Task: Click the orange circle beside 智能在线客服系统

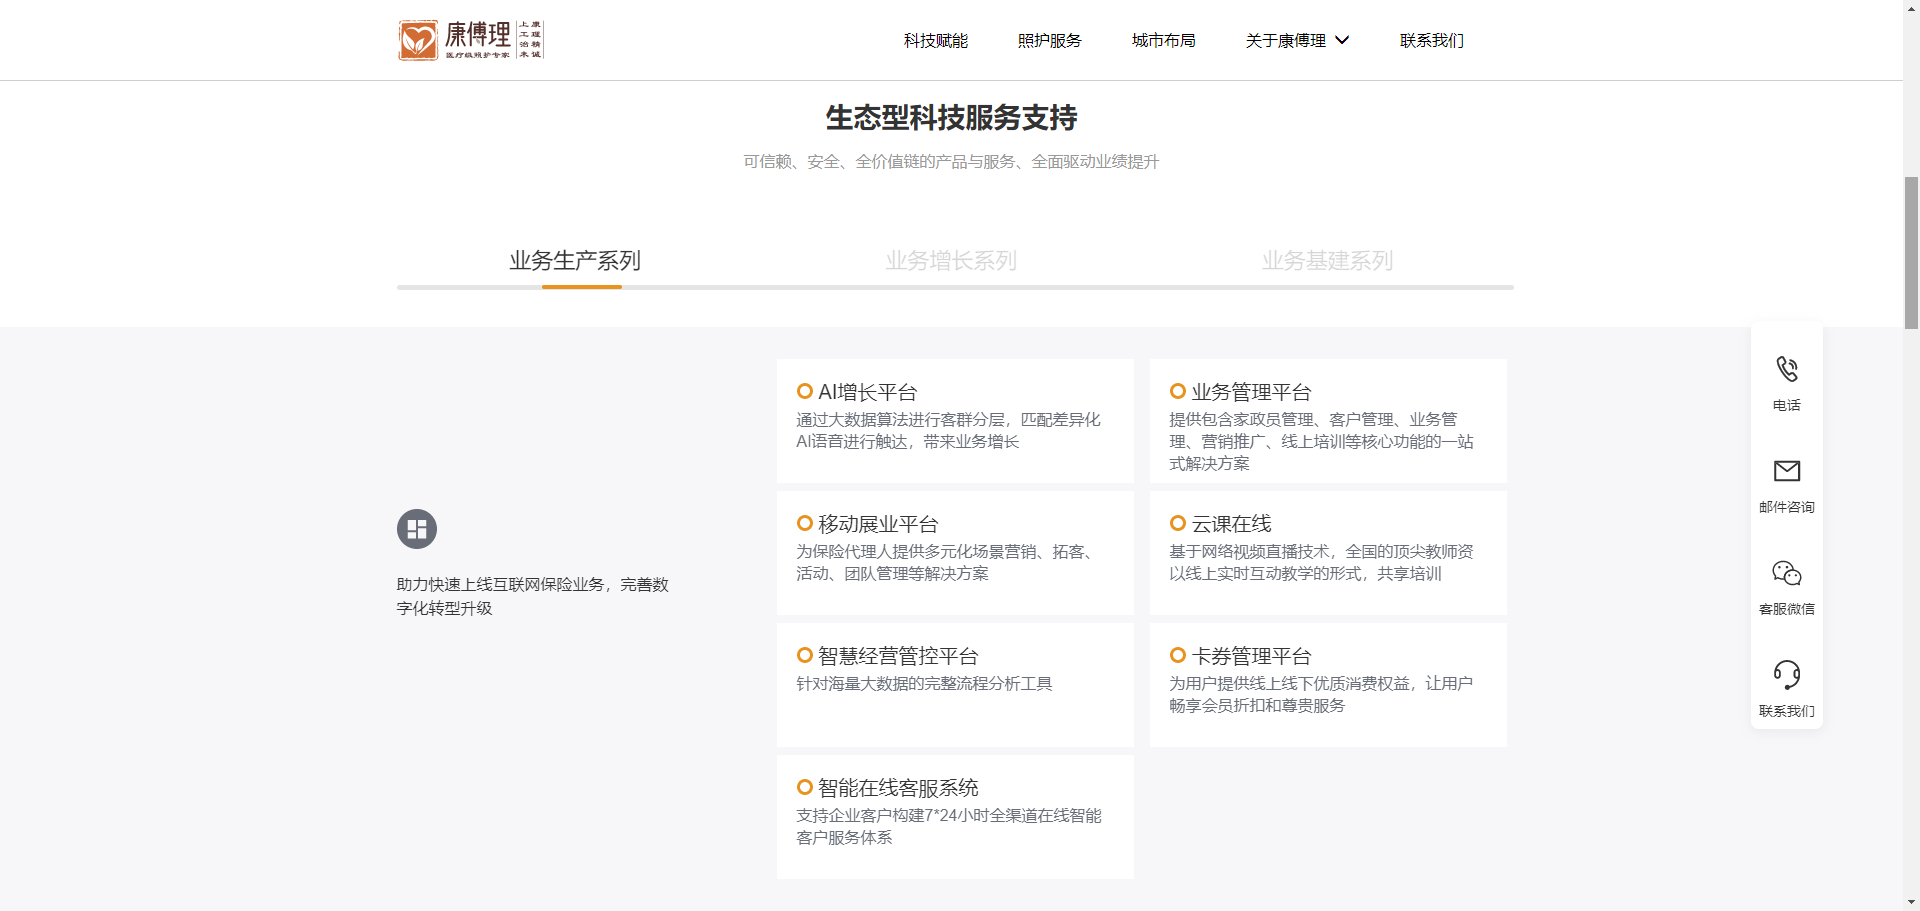Action: pos(805,787)
